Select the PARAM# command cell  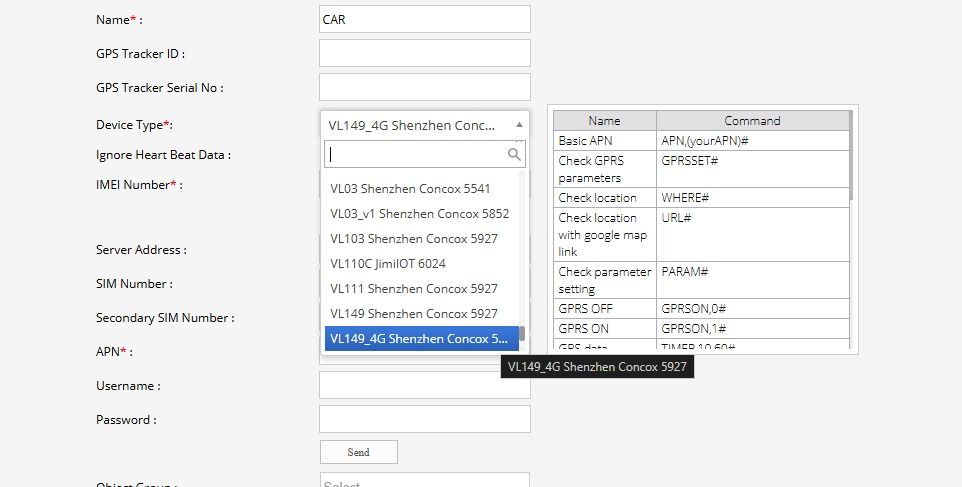753,280
